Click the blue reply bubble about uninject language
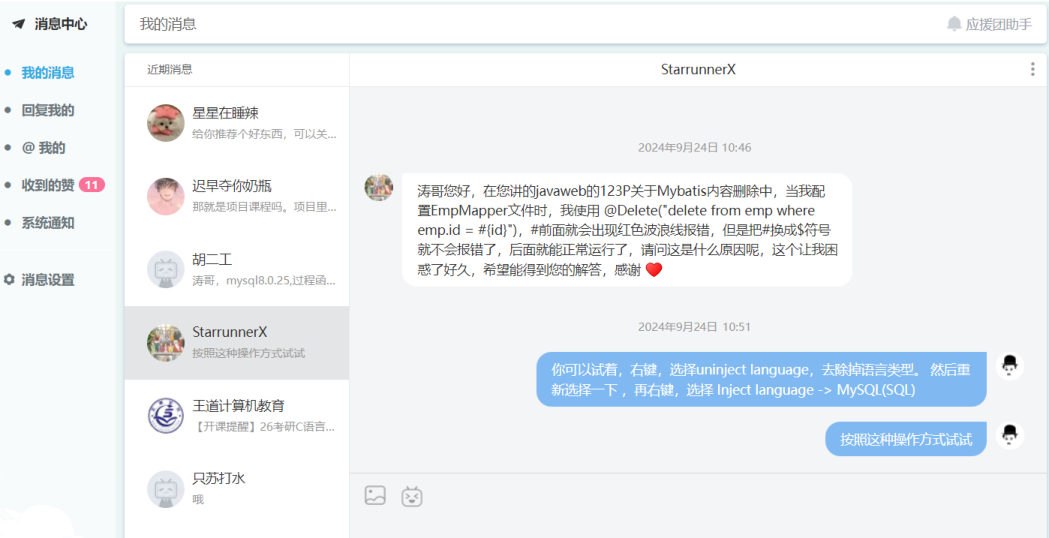This screenshot has width=1049, height=538. (x=761, y=379)
